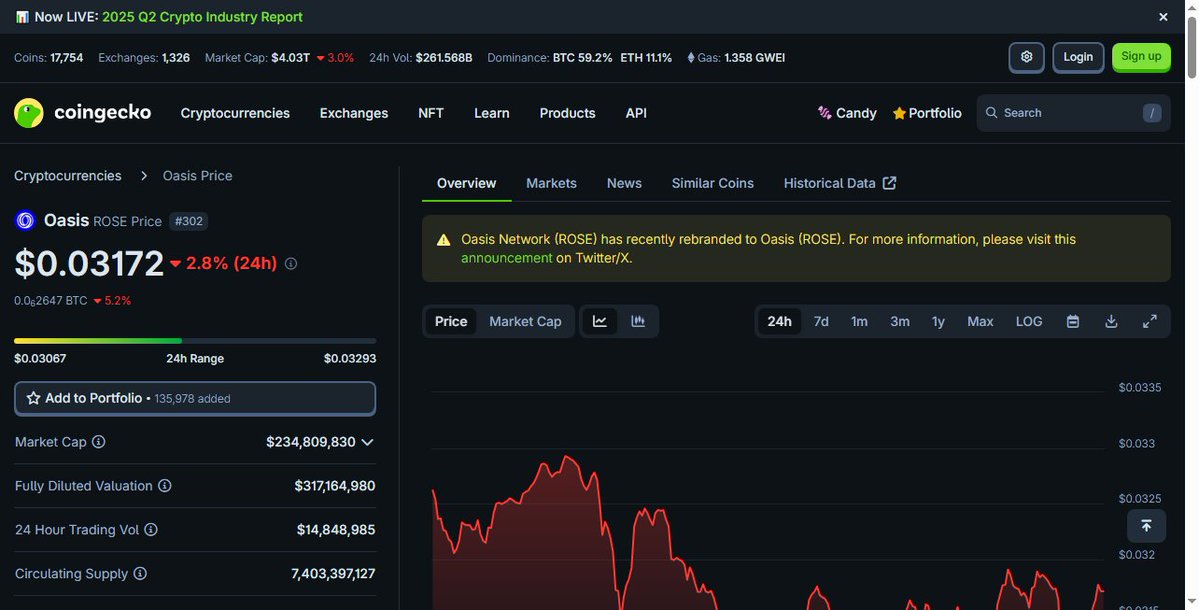Open the API nav menu

pyautogui.click(x=636, y=113)
